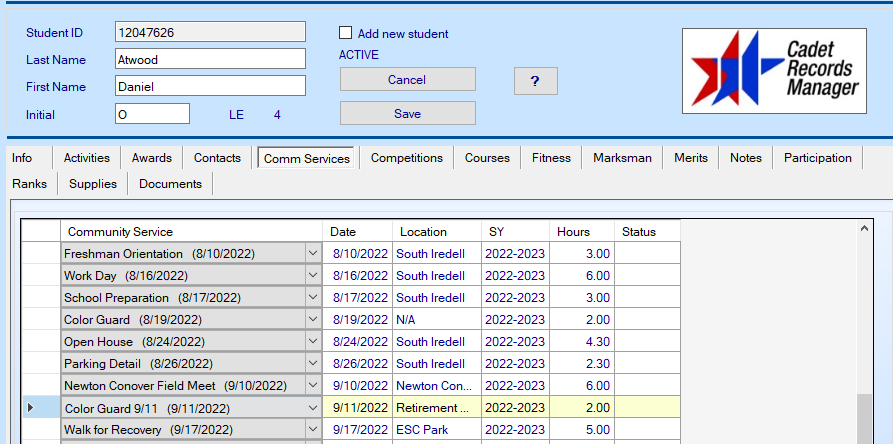Click the scroll up arrow in grid
Viewport: 893px width, 444px height.
[x=864, y=229]
